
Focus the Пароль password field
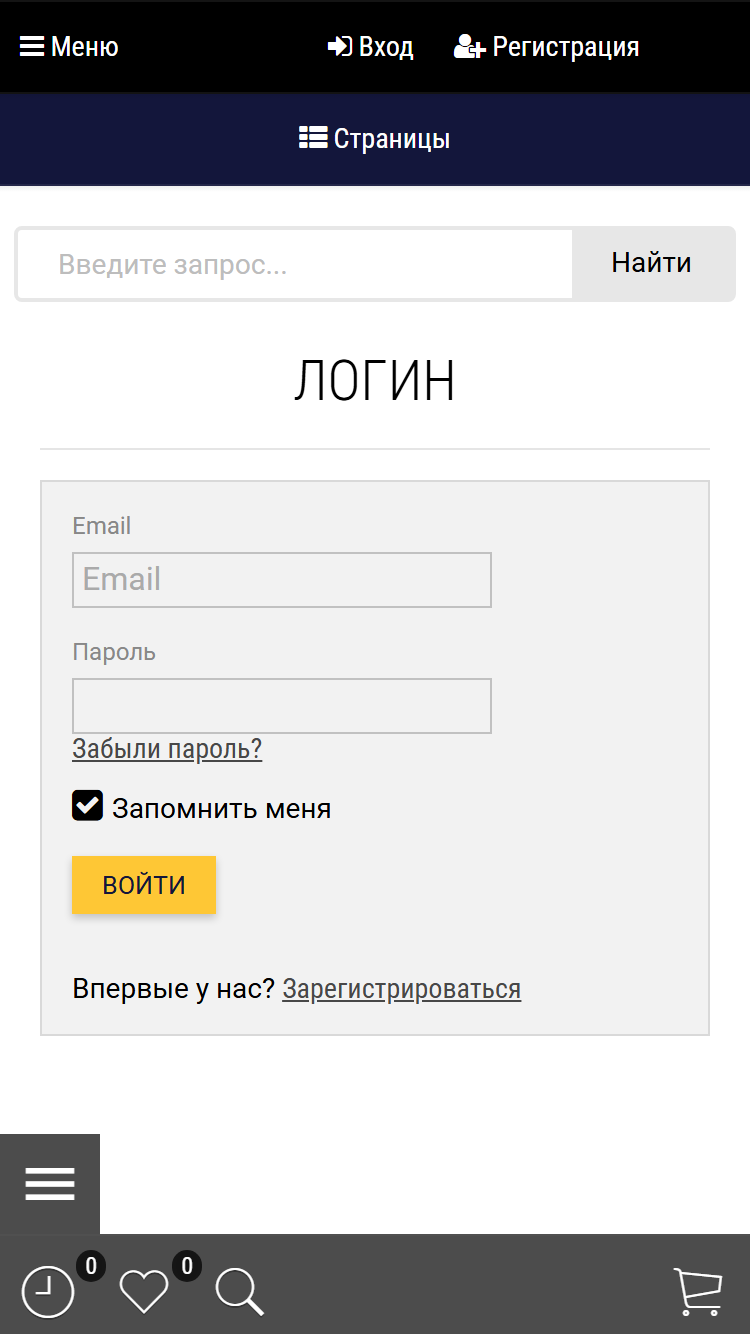(x=282, y=706)
